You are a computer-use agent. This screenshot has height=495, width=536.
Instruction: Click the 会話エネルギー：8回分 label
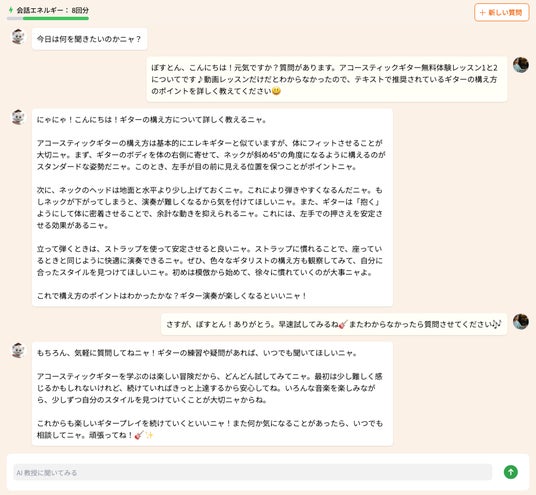53,10
